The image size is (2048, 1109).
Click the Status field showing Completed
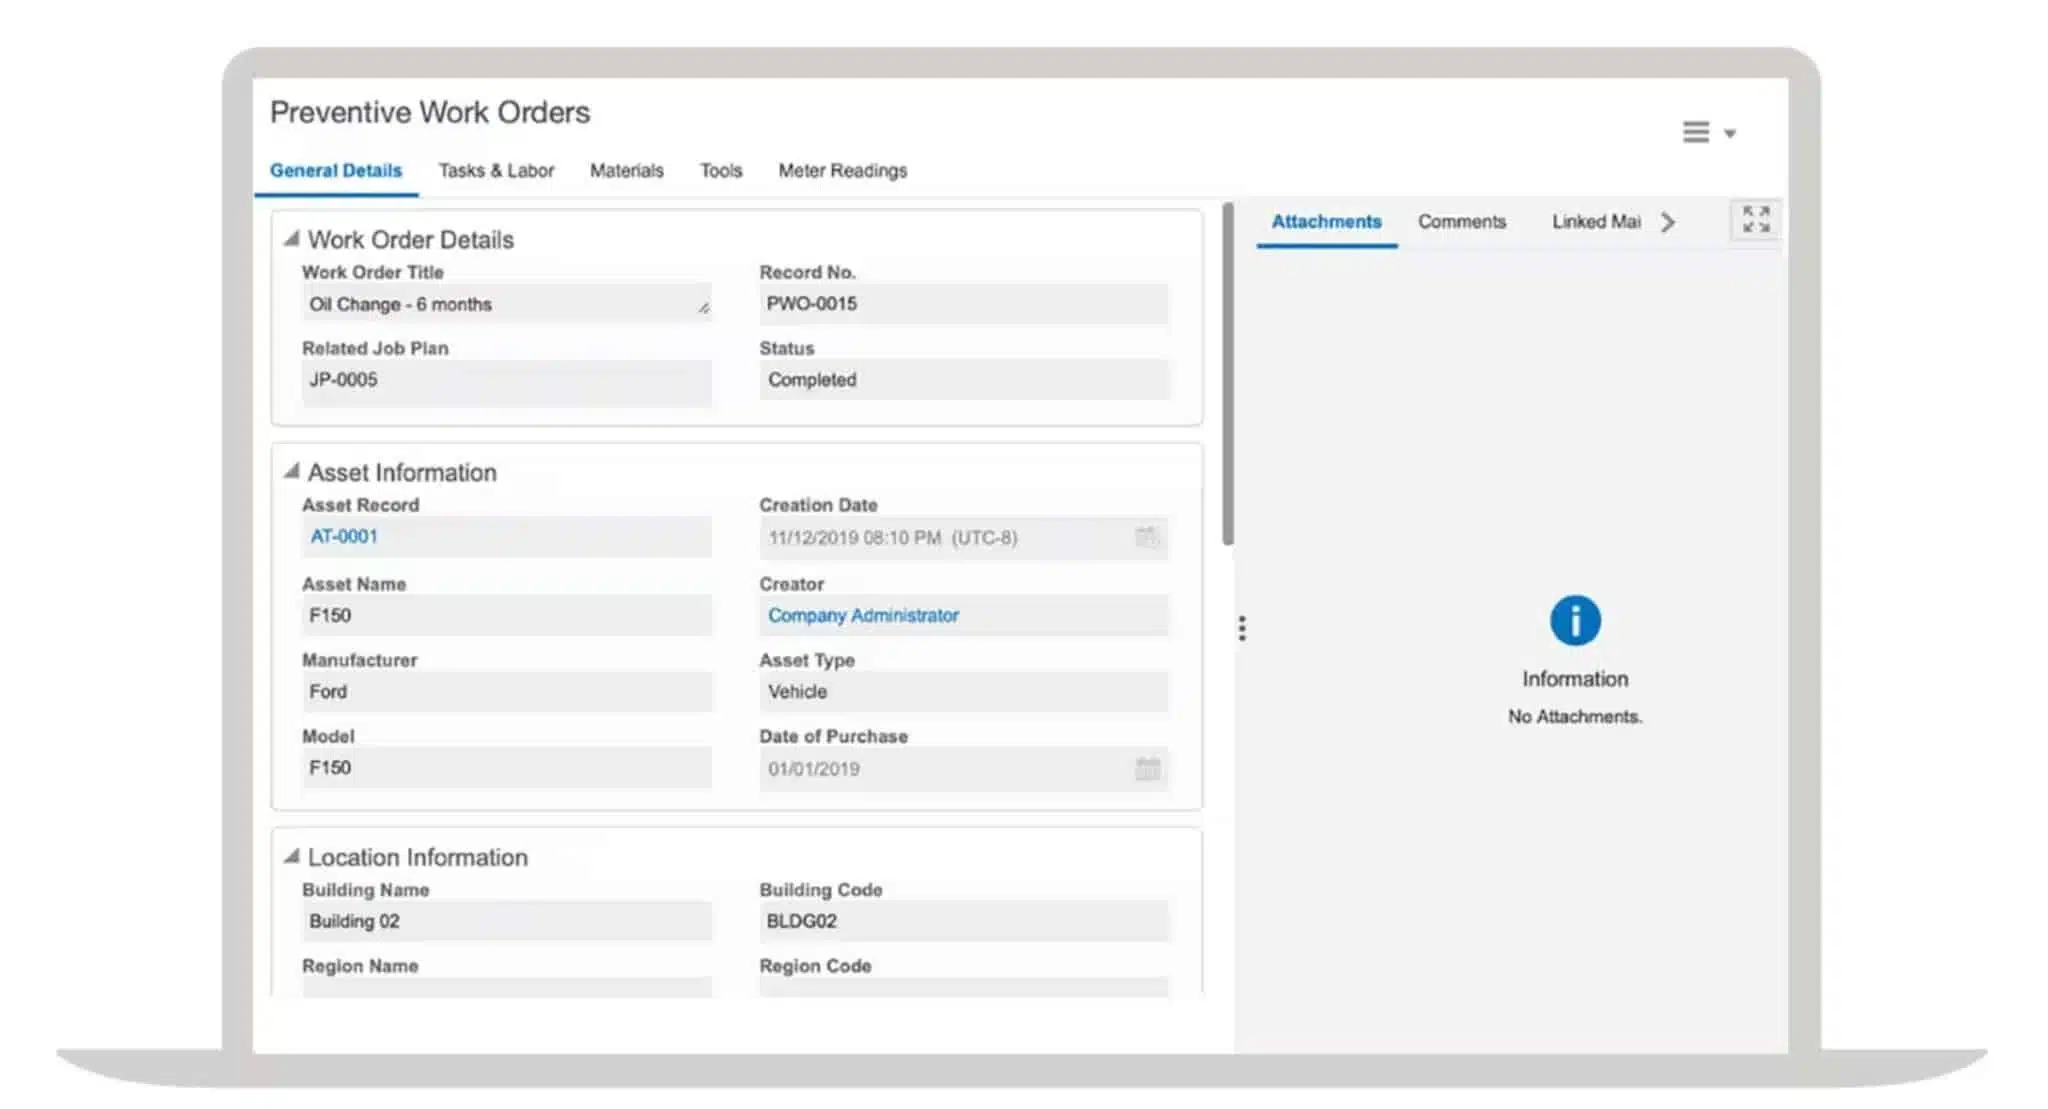(964, 380)
